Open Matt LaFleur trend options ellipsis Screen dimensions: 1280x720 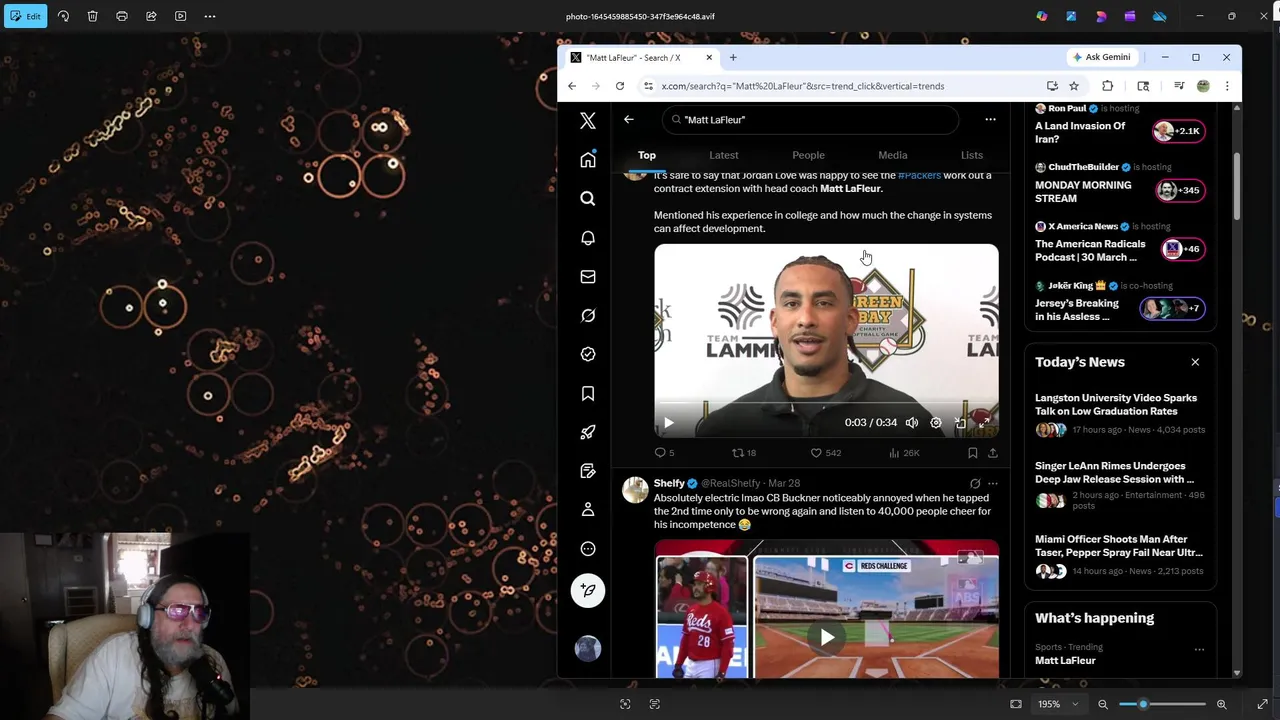[x=1199, y=649]
